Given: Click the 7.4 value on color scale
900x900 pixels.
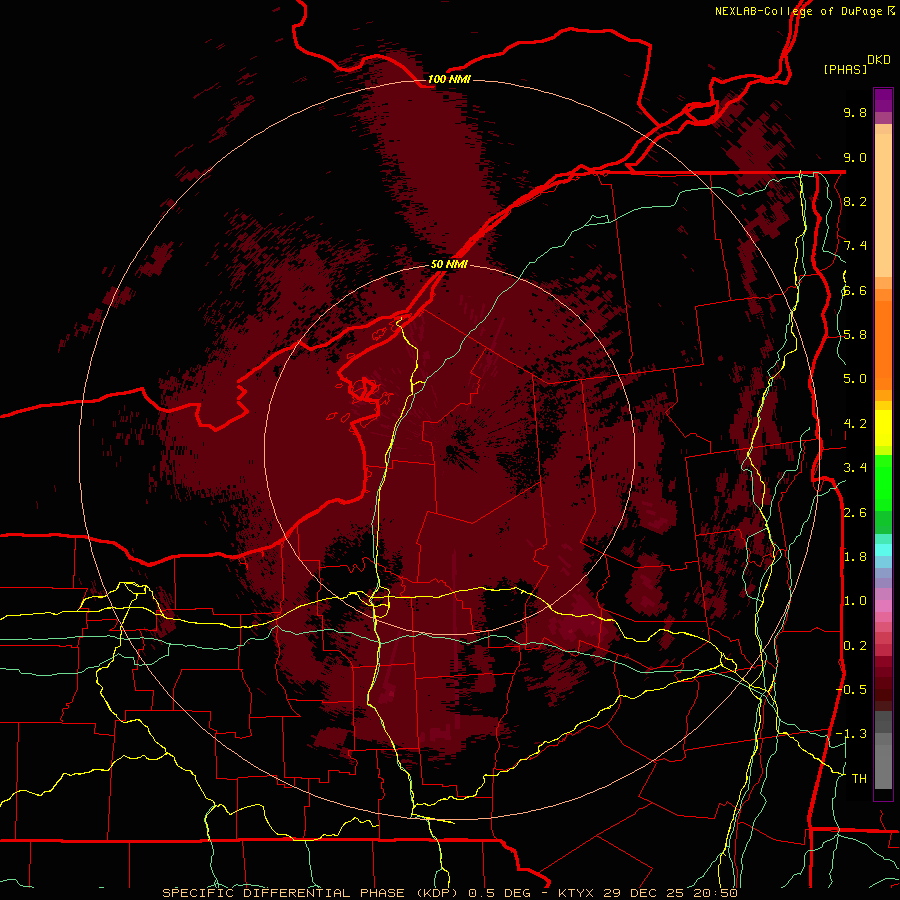Looking at the screenshot, I should point(855,246).
